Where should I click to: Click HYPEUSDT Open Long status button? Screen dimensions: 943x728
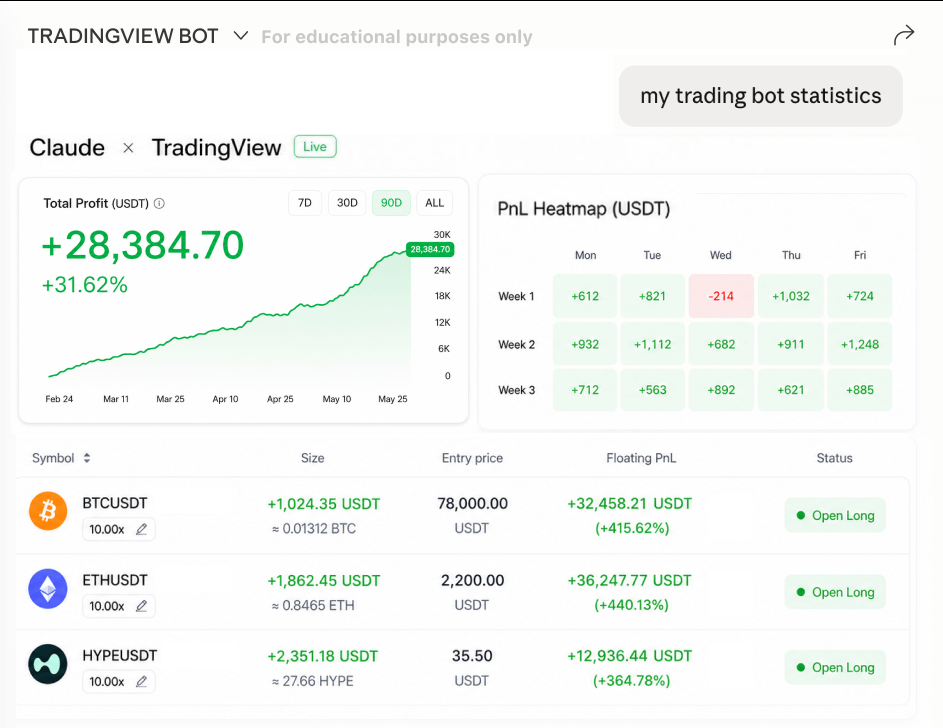coord(835,667)
